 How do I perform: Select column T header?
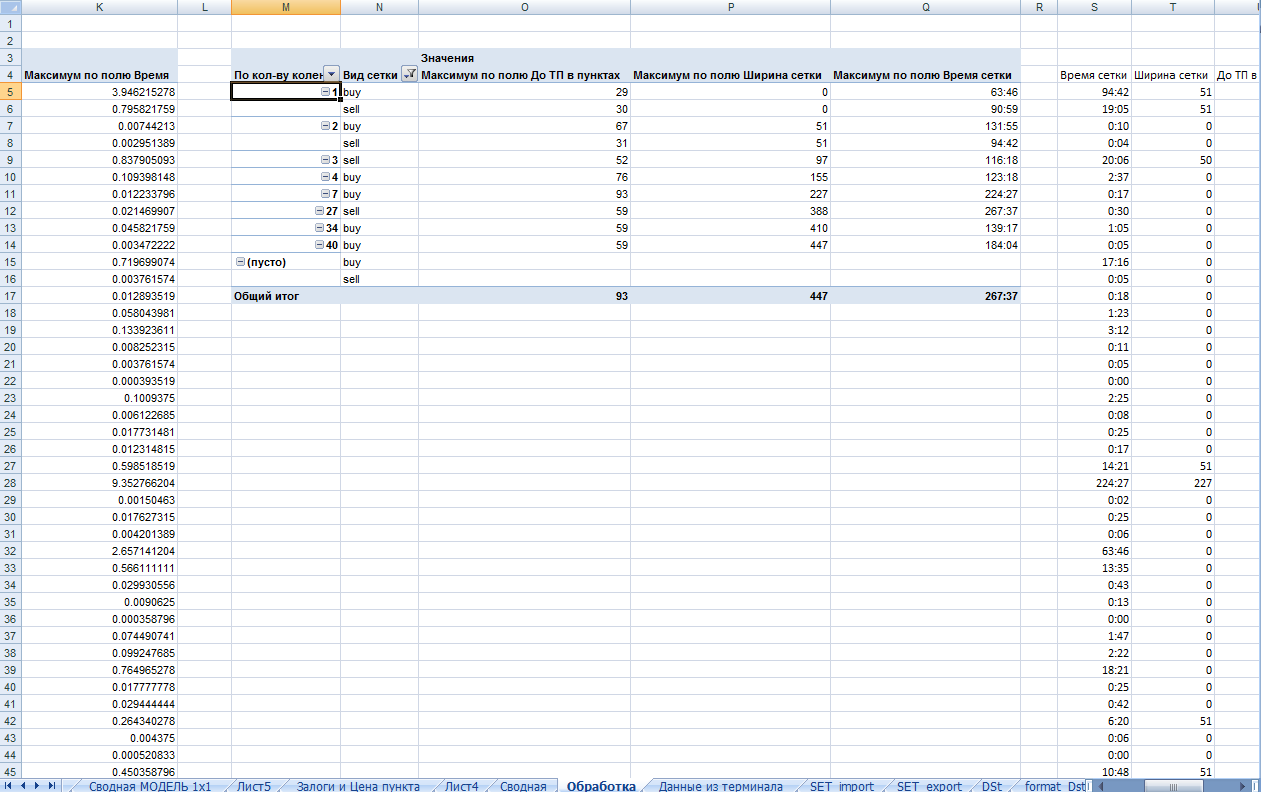click(1173, 7)
